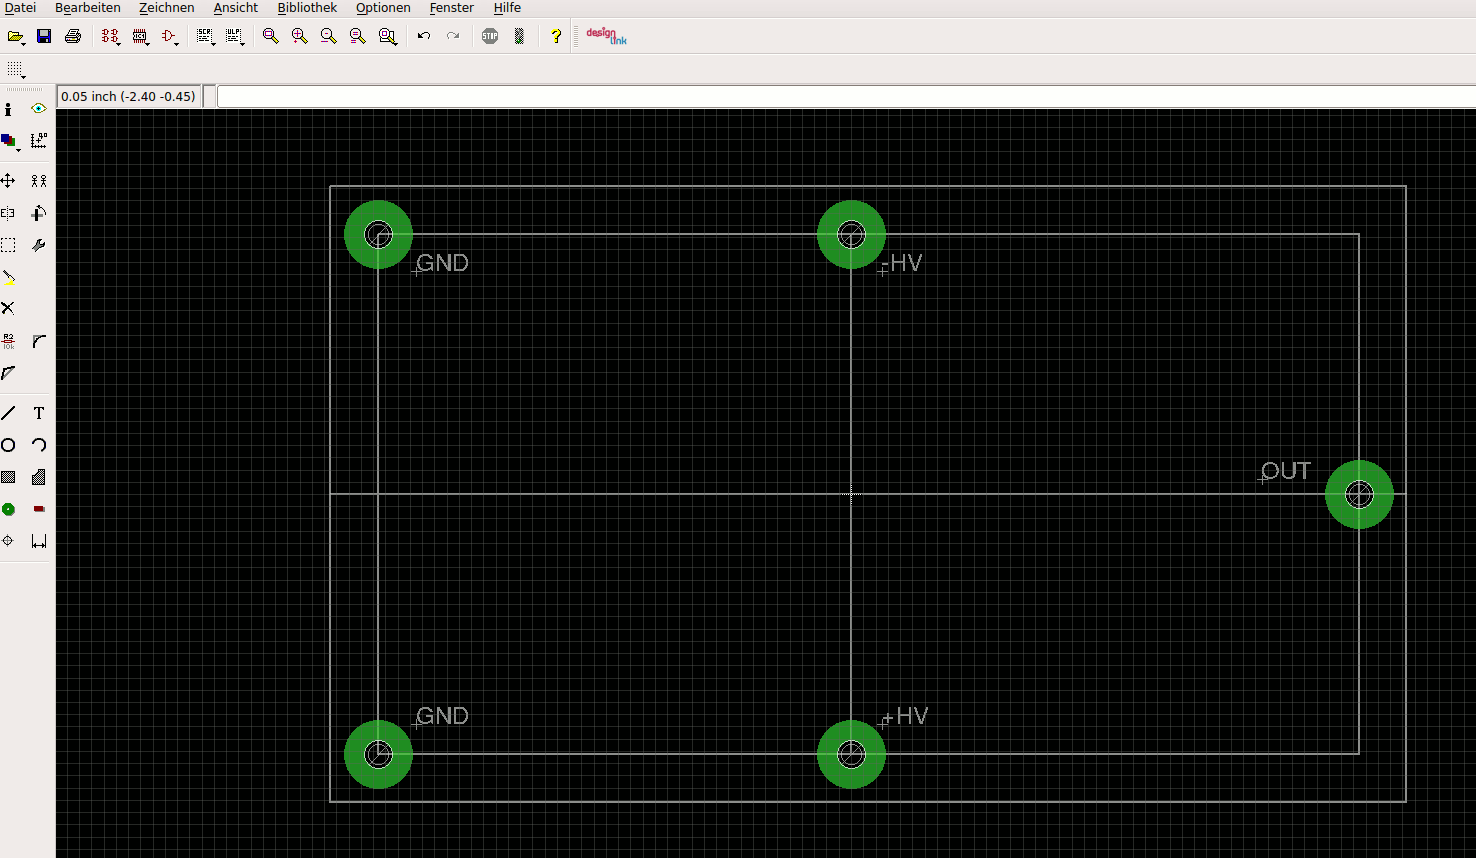Open the Bibliothek menu
Viewport: 1476px width, 858px height.
click(307, 8)
